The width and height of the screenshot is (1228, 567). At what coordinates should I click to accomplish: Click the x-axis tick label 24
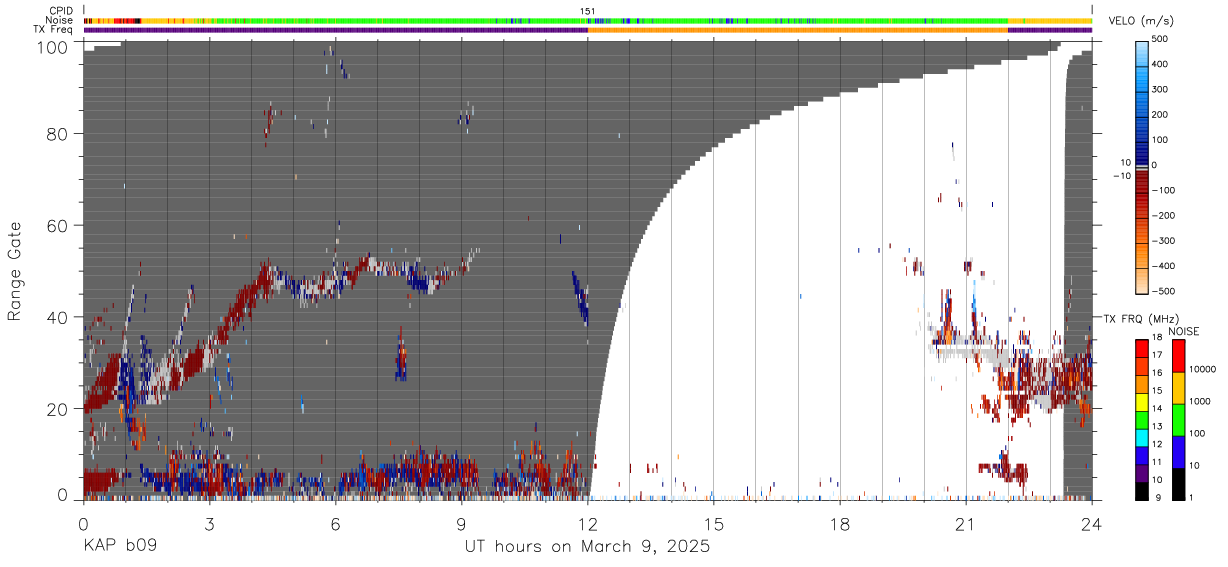tap(1092, 523)
